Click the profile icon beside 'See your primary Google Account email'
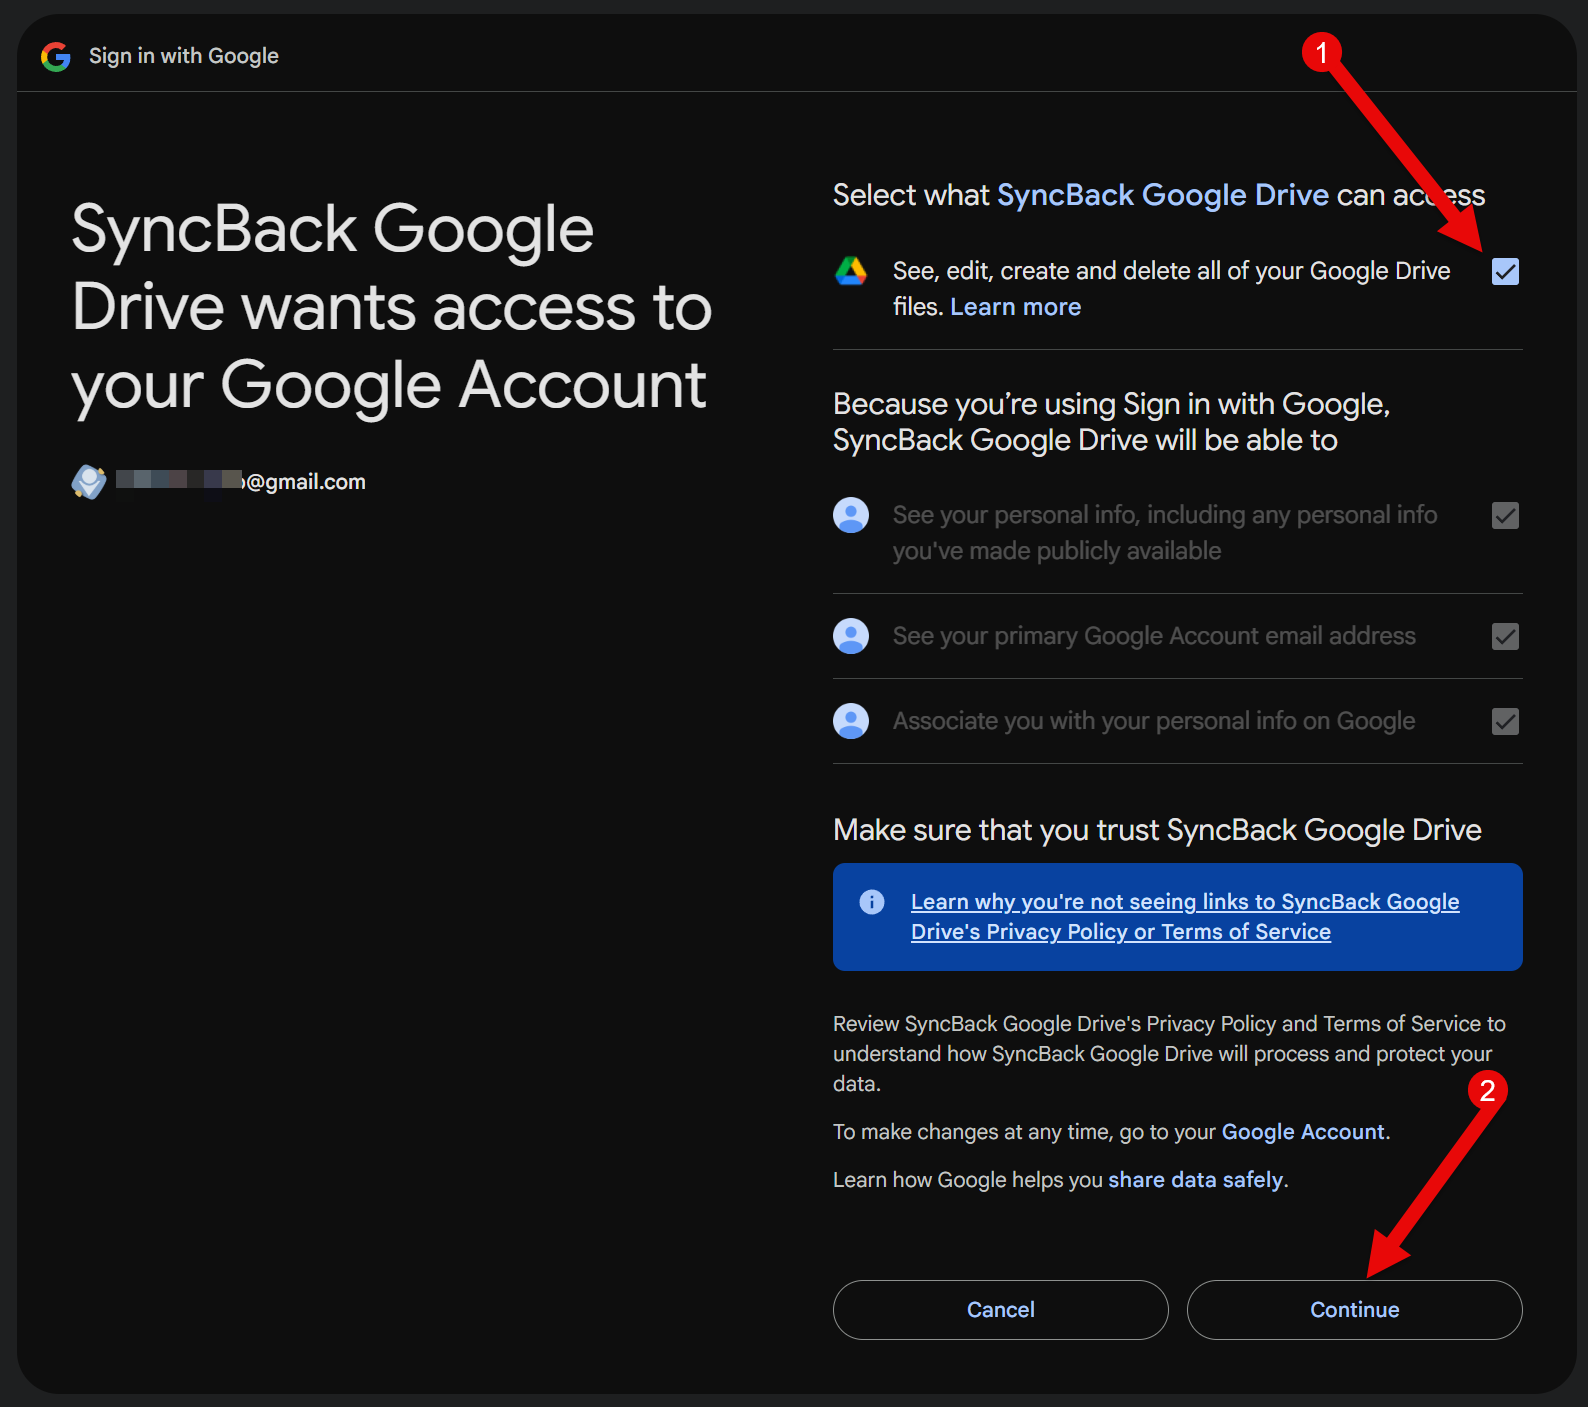Viewport: 1588px width, 1407px height. pyautogui.click(x=851, y=636)
